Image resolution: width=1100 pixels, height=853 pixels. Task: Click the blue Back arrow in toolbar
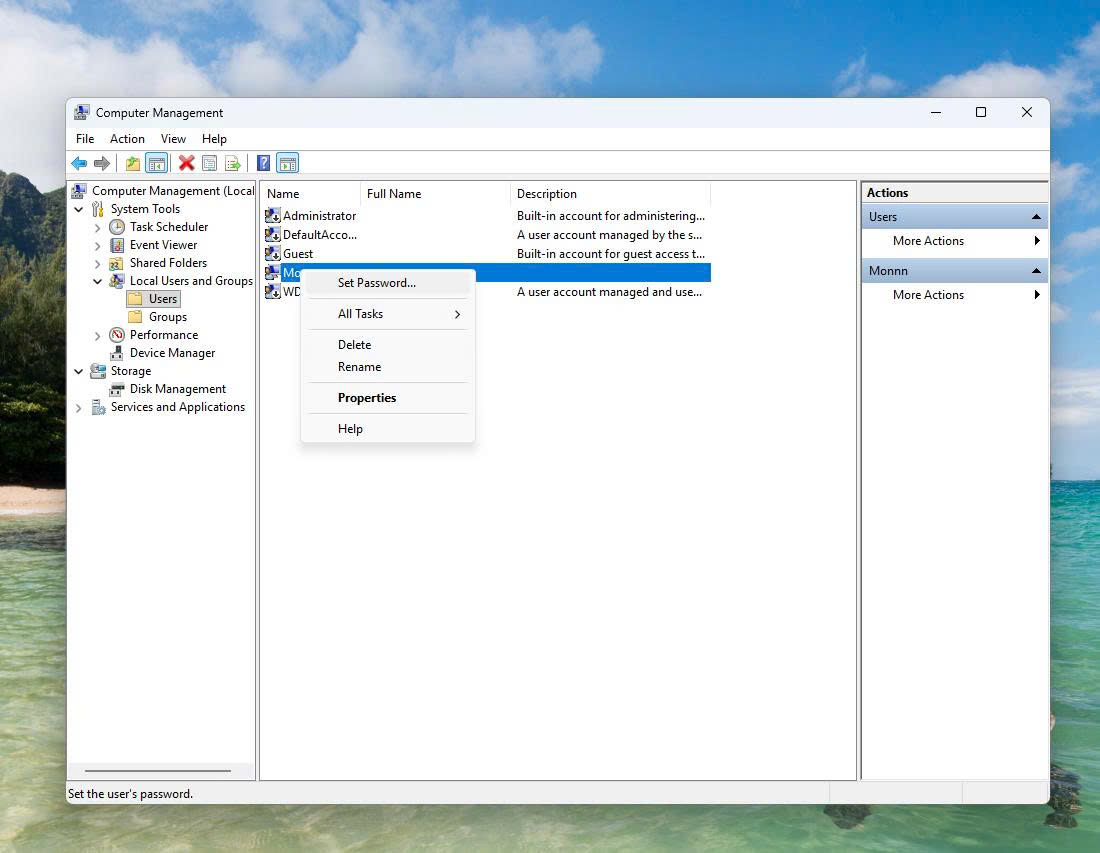(x=79, y=163)
